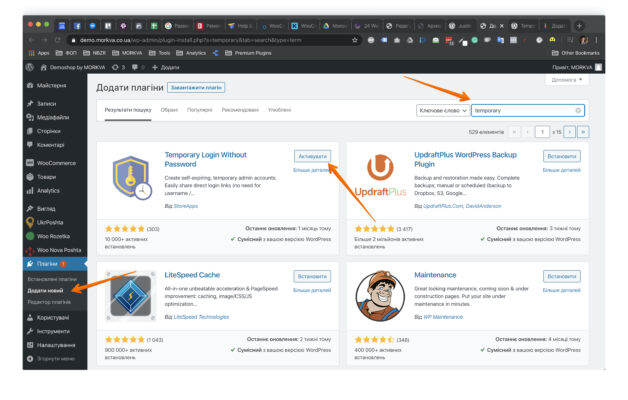Click the Завантажити плагін upload button
The image size is (628, 400).
click(x=196, y=87)
